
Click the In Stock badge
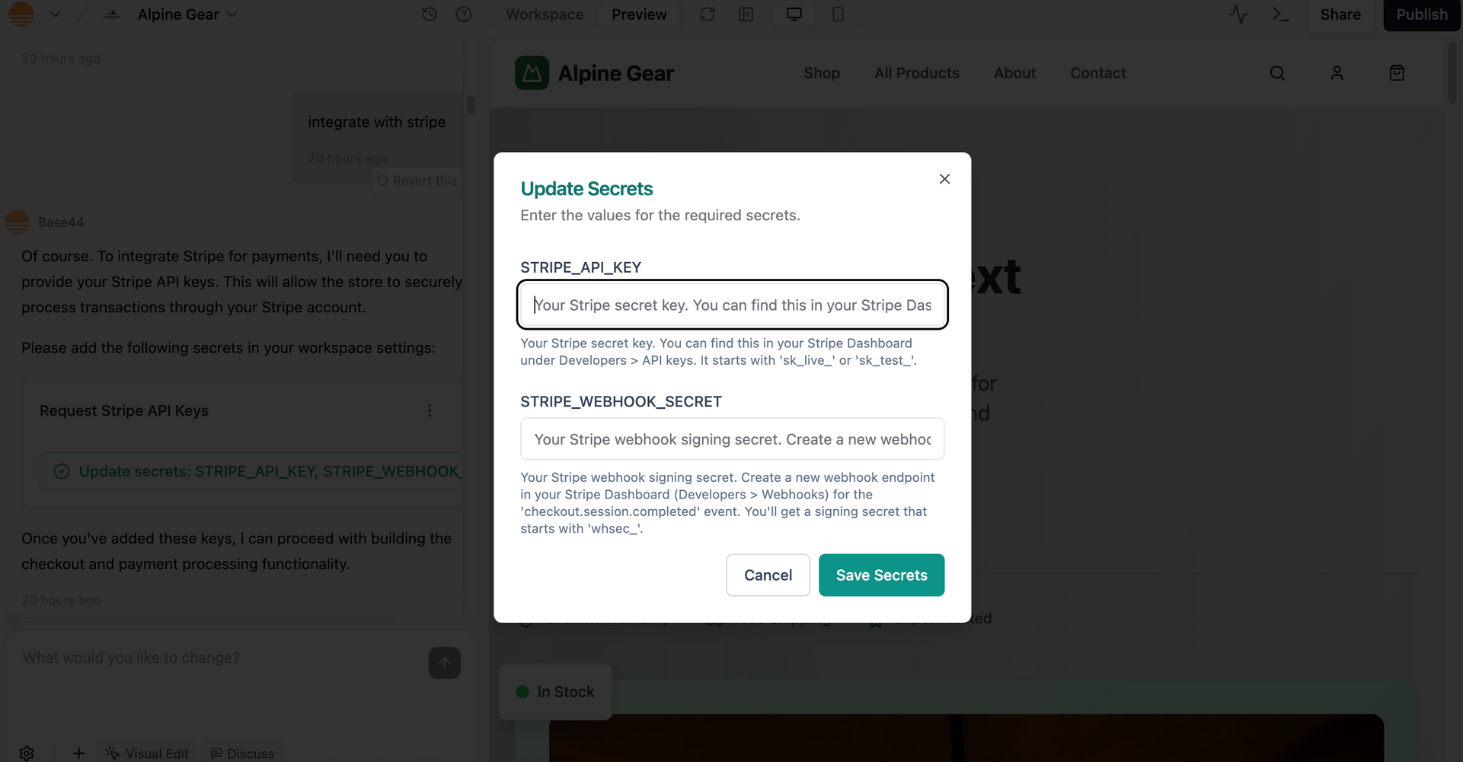pos(555,692)
